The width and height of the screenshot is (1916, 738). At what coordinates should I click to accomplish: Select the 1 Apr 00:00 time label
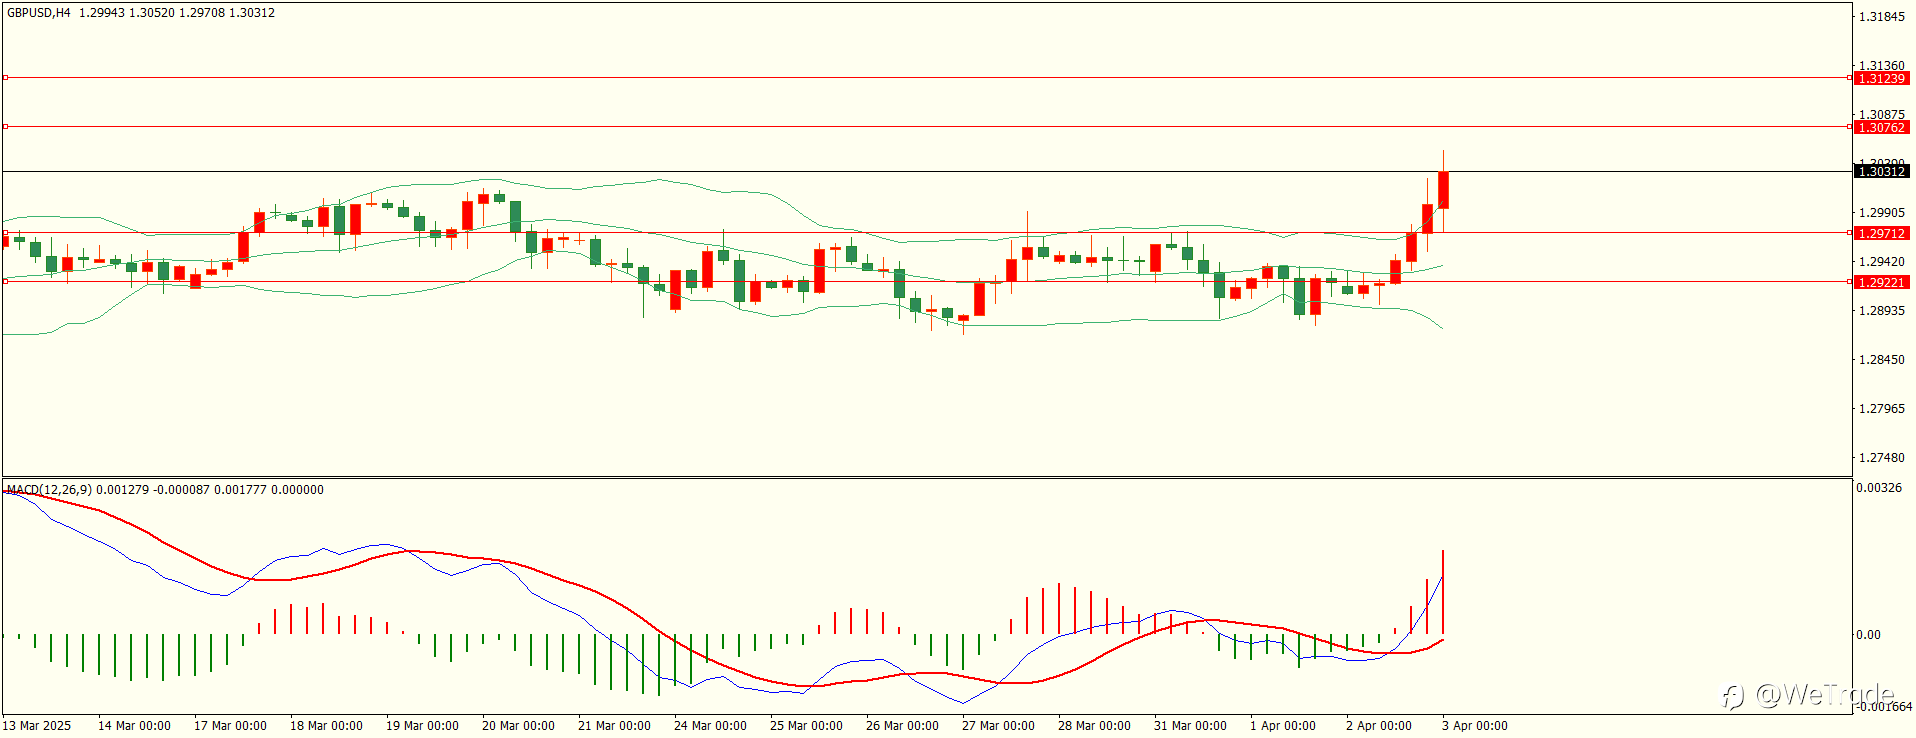[1283, 726]
